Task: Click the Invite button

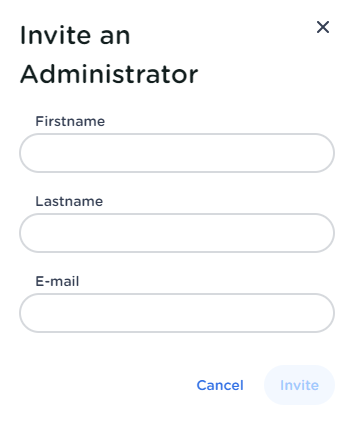Action: point(299,385)
